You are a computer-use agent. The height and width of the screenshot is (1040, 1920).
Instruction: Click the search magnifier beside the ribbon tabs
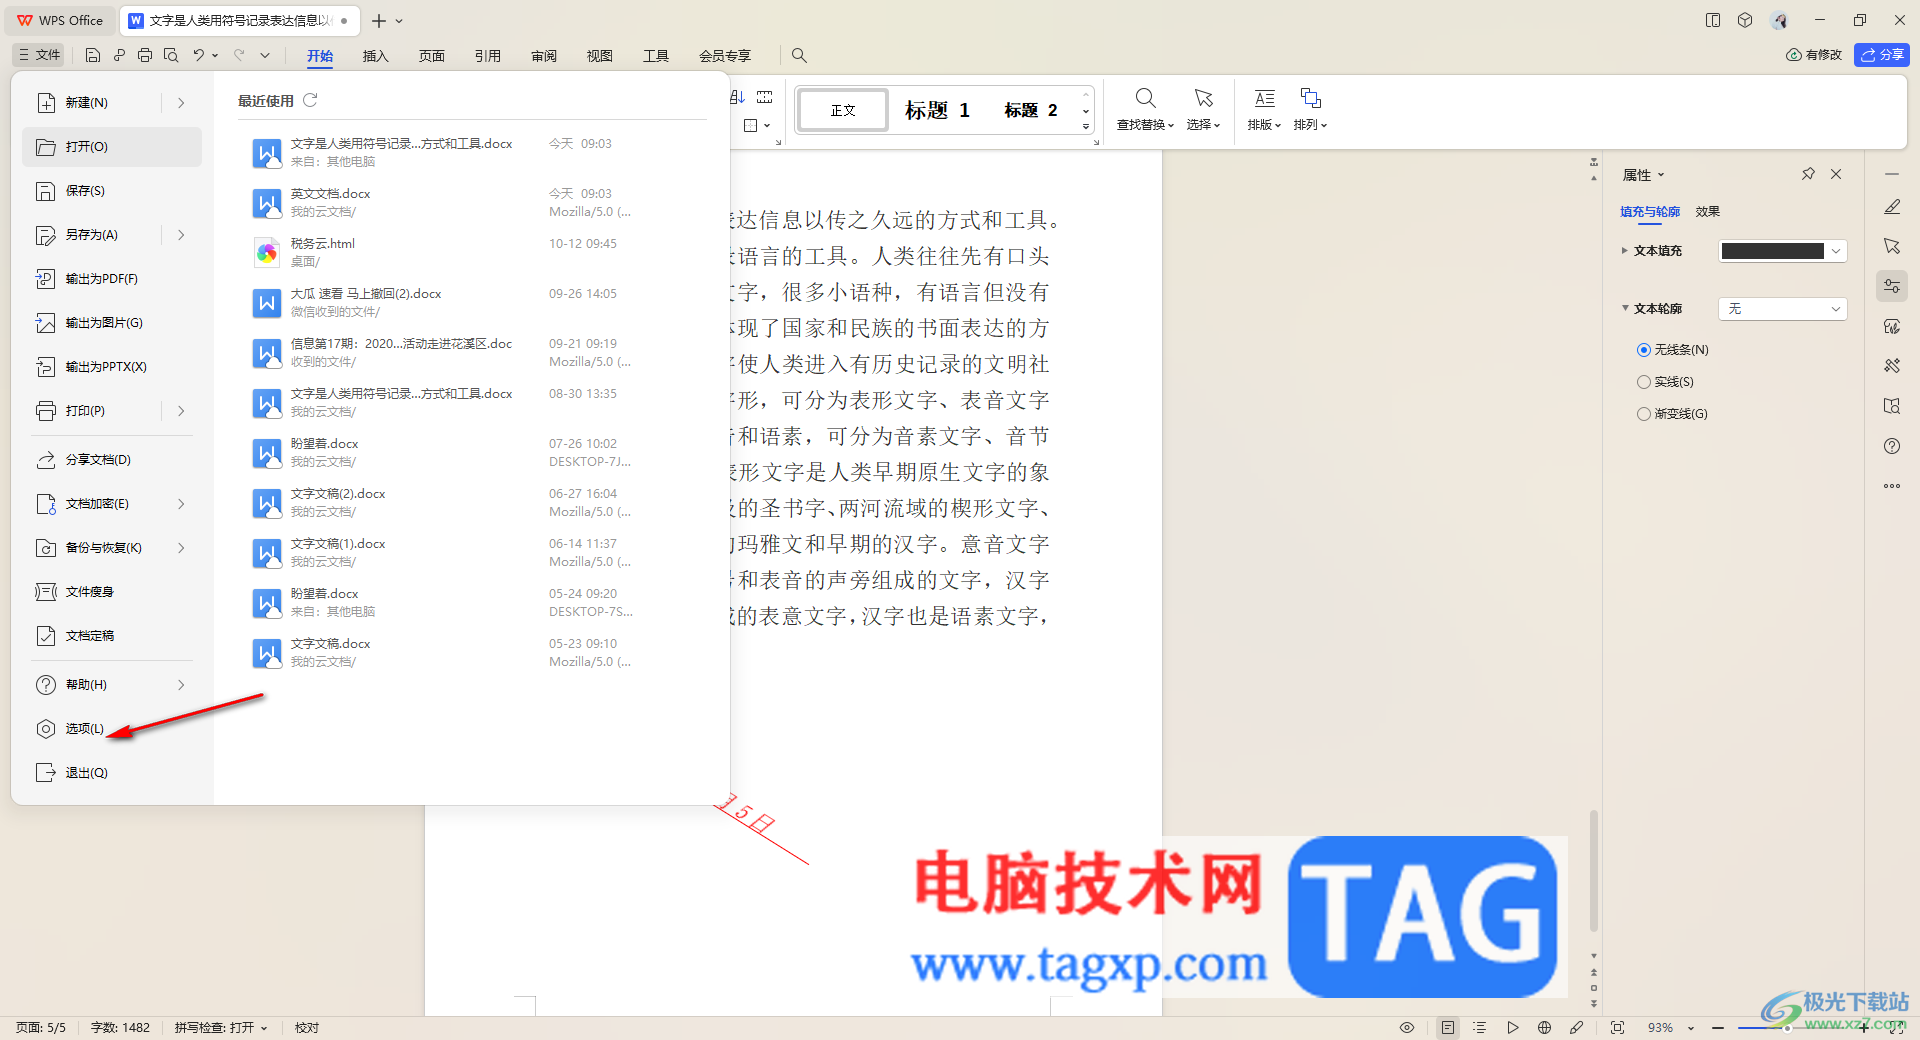point(799,56)
